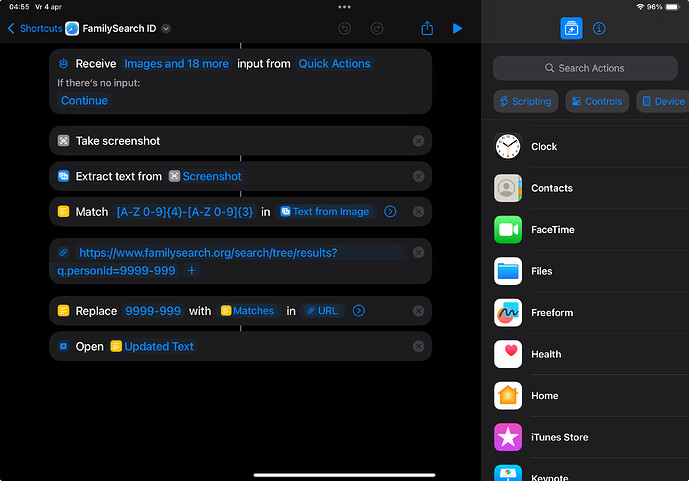
Task: Click the URL action link icon
Action: [64, 253]
